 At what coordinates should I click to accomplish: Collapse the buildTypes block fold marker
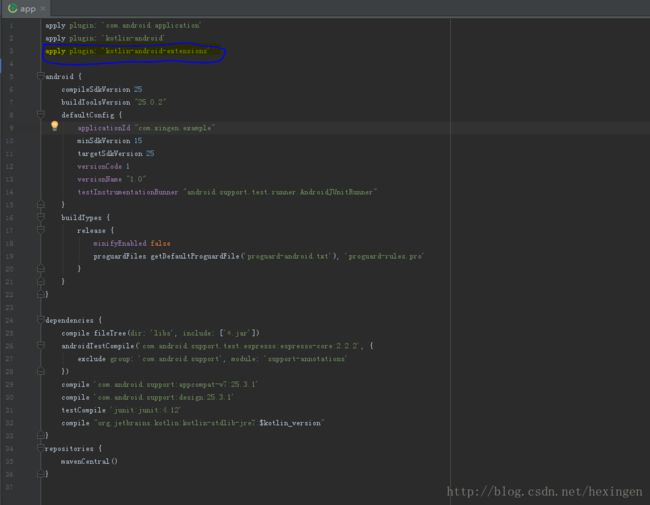coord(40,217)
